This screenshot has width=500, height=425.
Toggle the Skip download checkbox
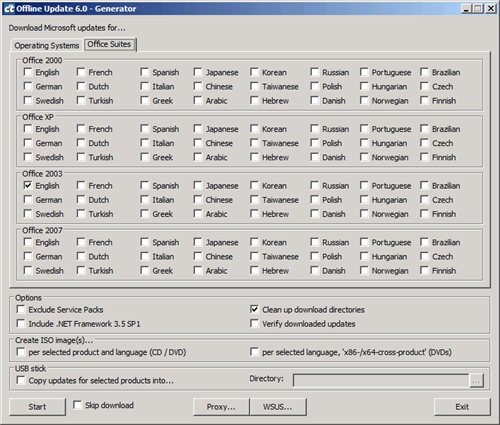tap(77, 405)
